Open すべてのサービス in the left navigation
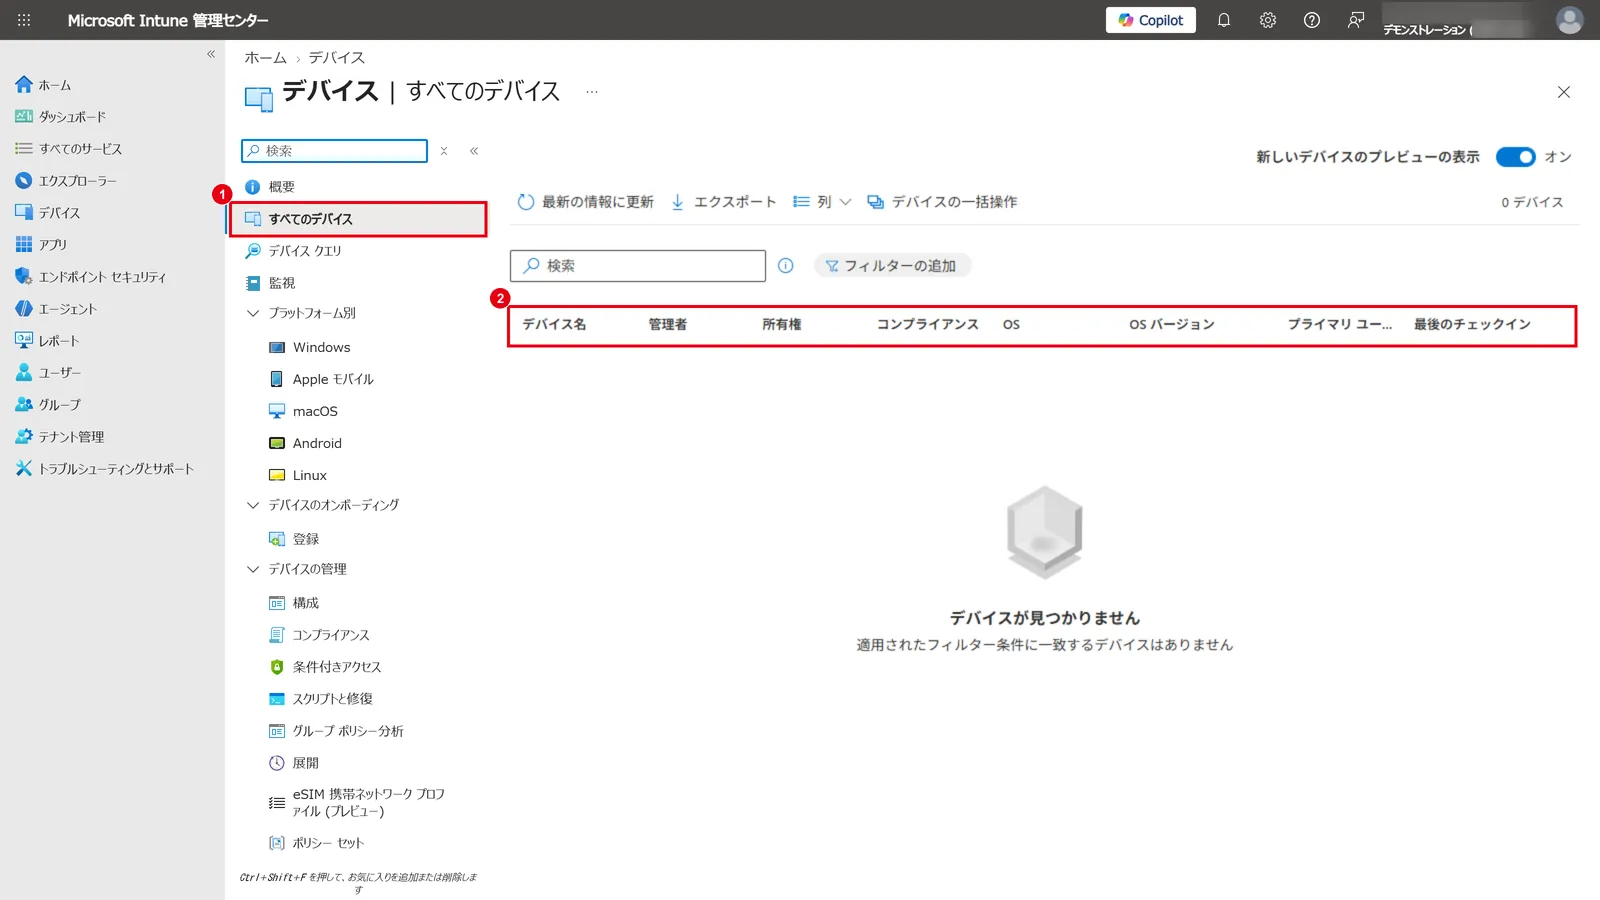The width and height of the screenshot is (1600, 900). (x=68, y=149)
